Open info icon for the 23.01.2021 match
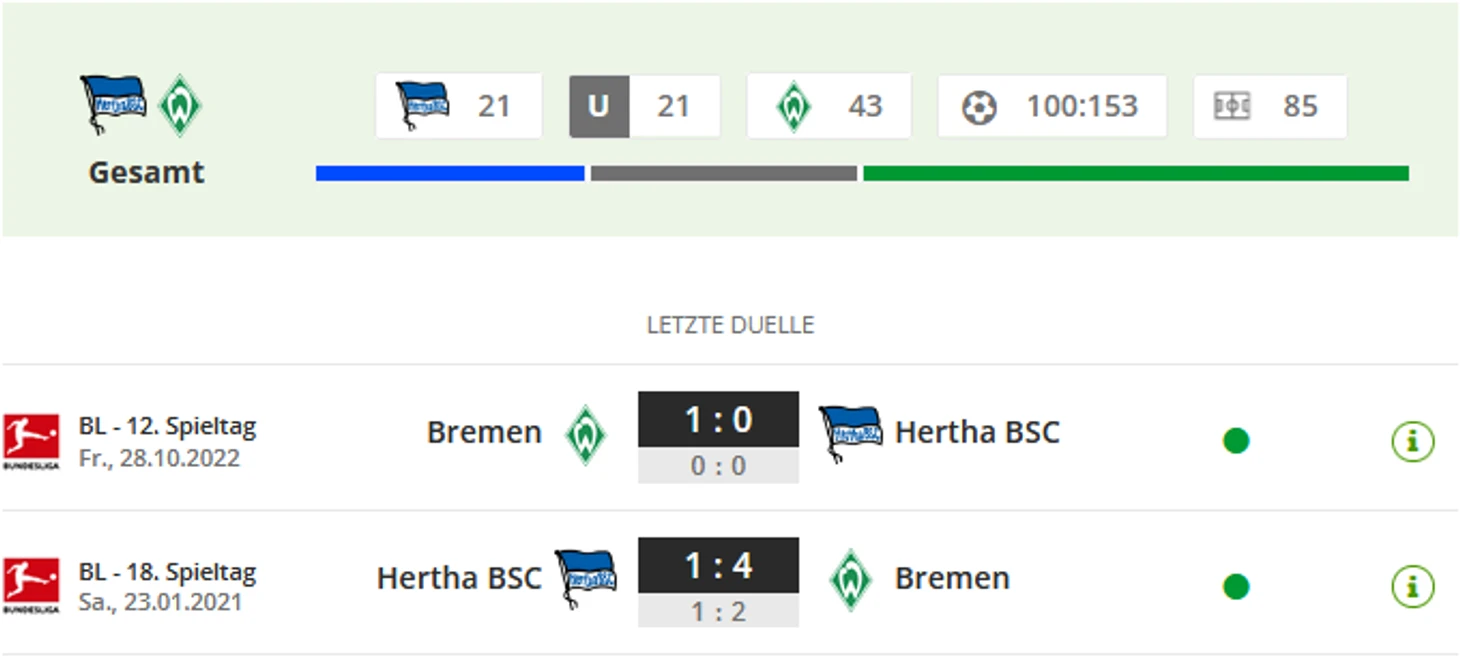This screenshot has width=1460, height=657. click(1412, 586)
